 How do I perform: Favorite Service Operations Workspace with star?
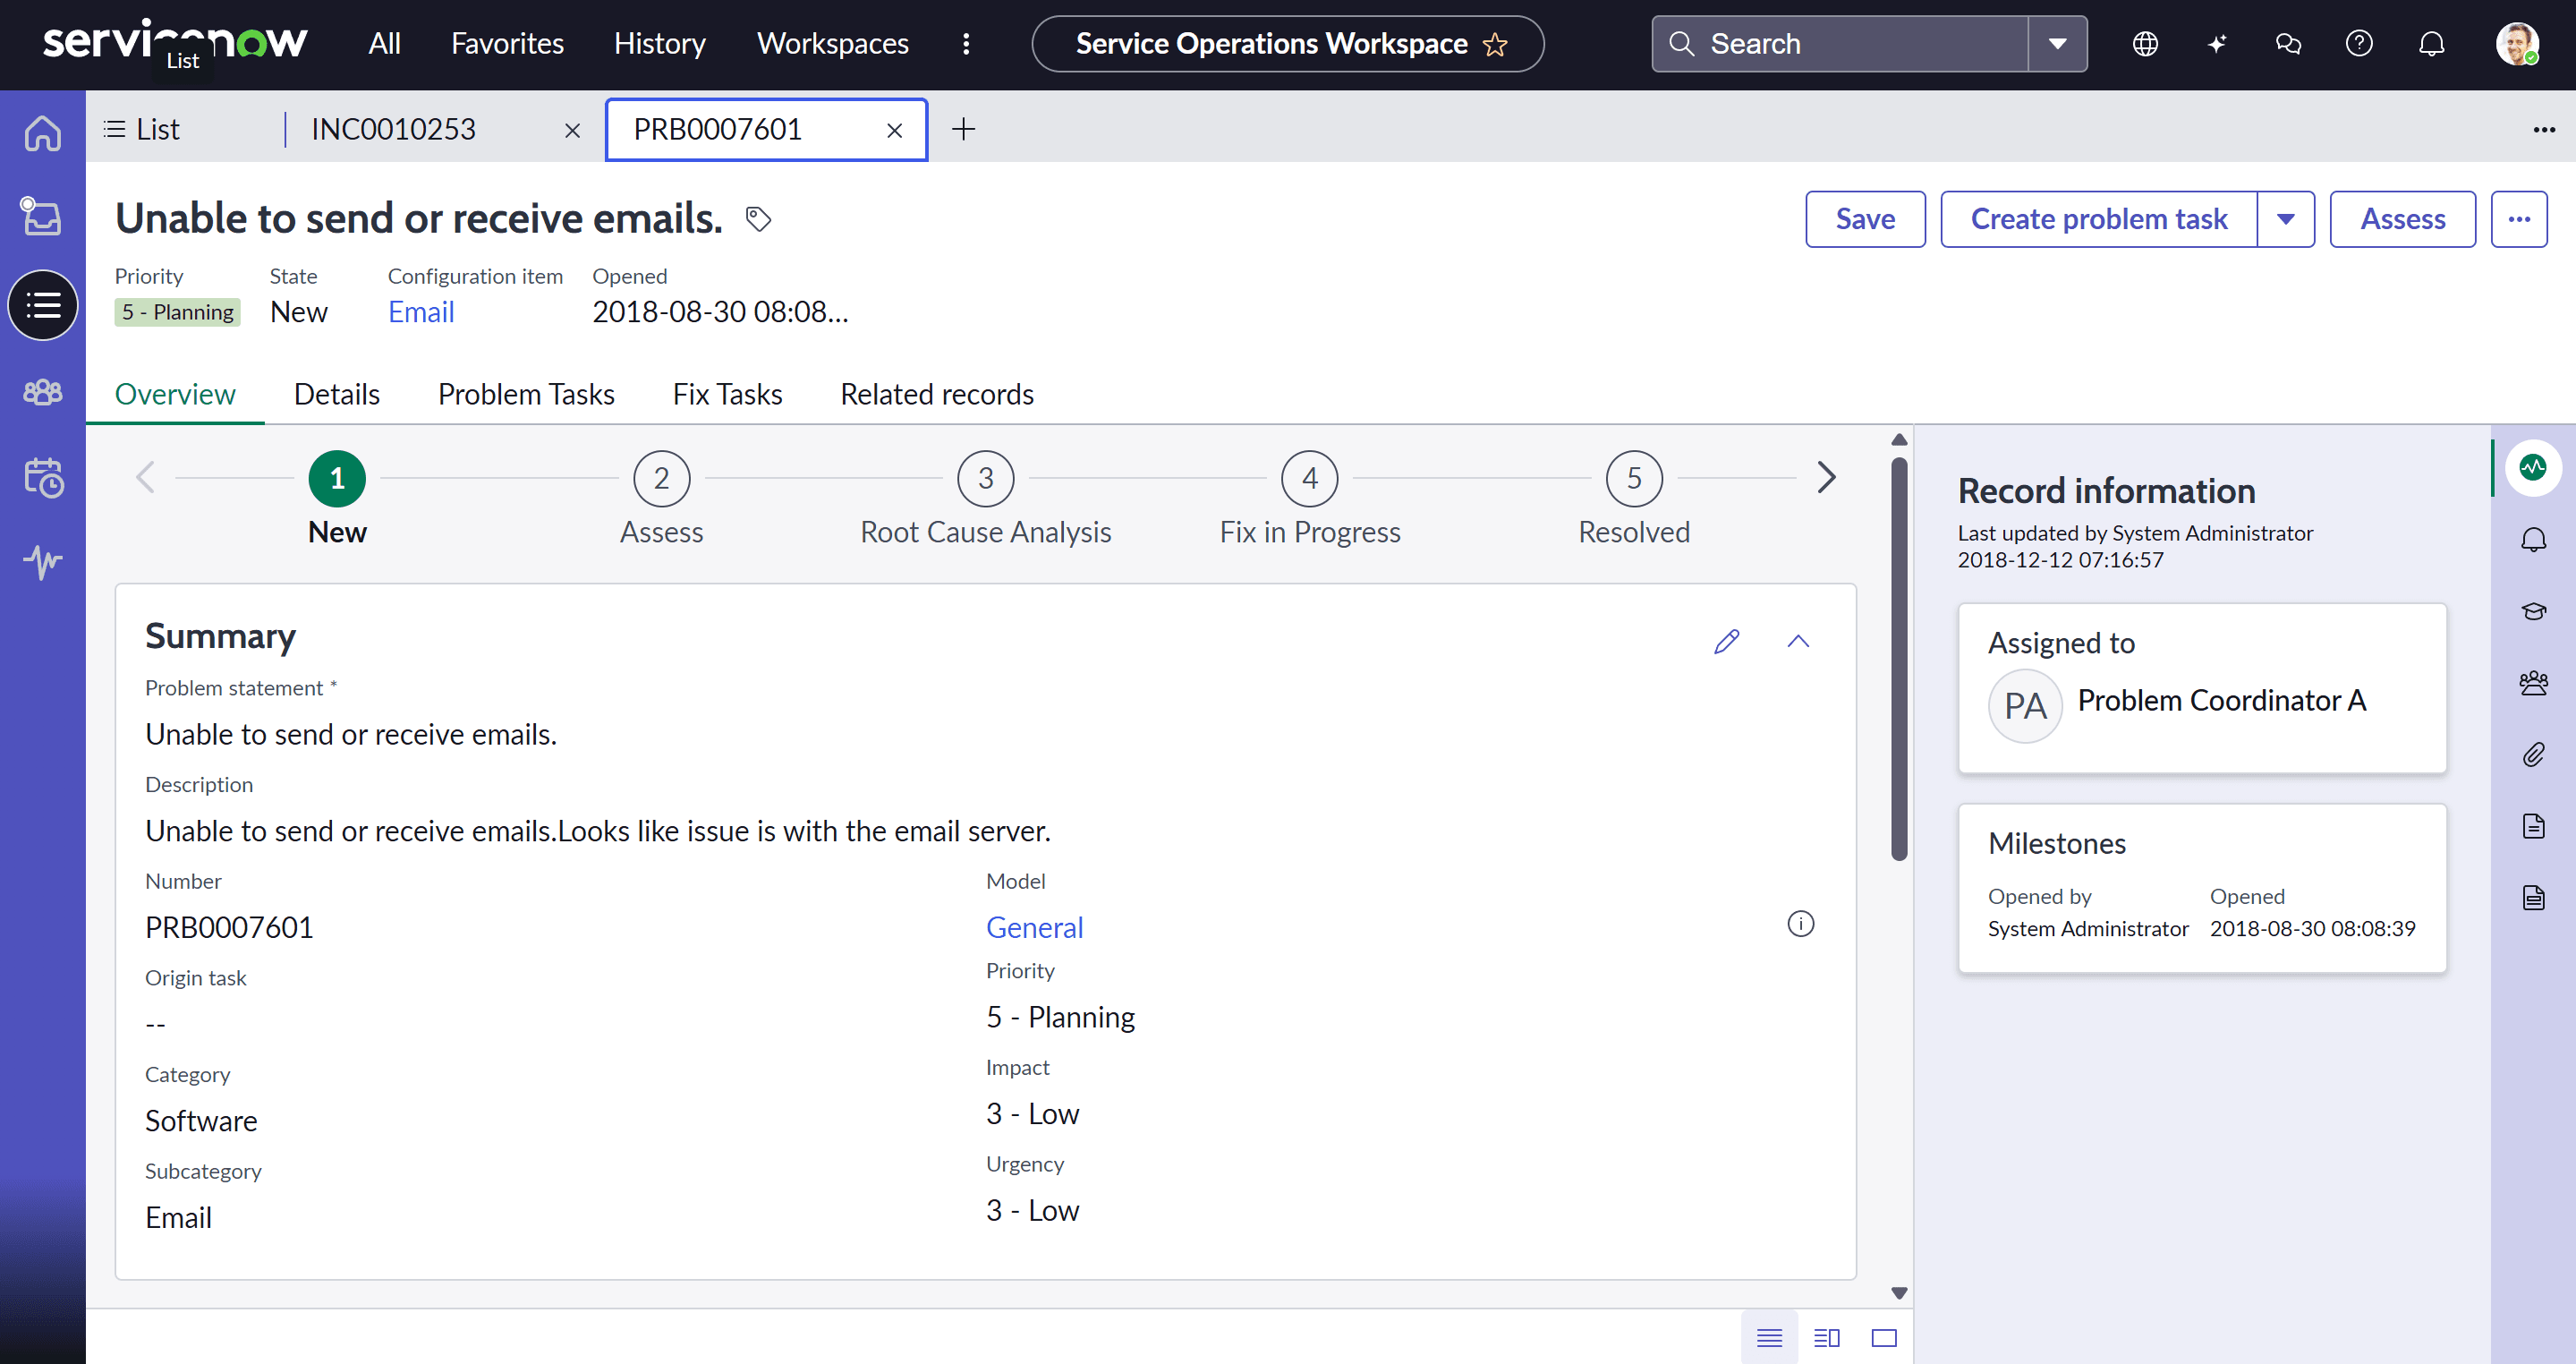(1495, 45)
